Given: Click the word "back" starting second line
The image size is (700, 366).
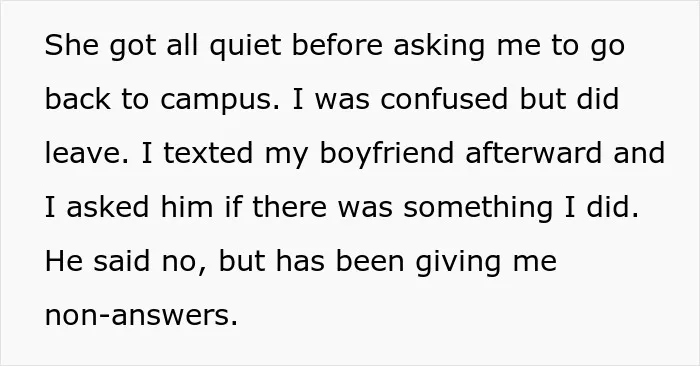Looking at the screenshot, I should coord(78,99).
